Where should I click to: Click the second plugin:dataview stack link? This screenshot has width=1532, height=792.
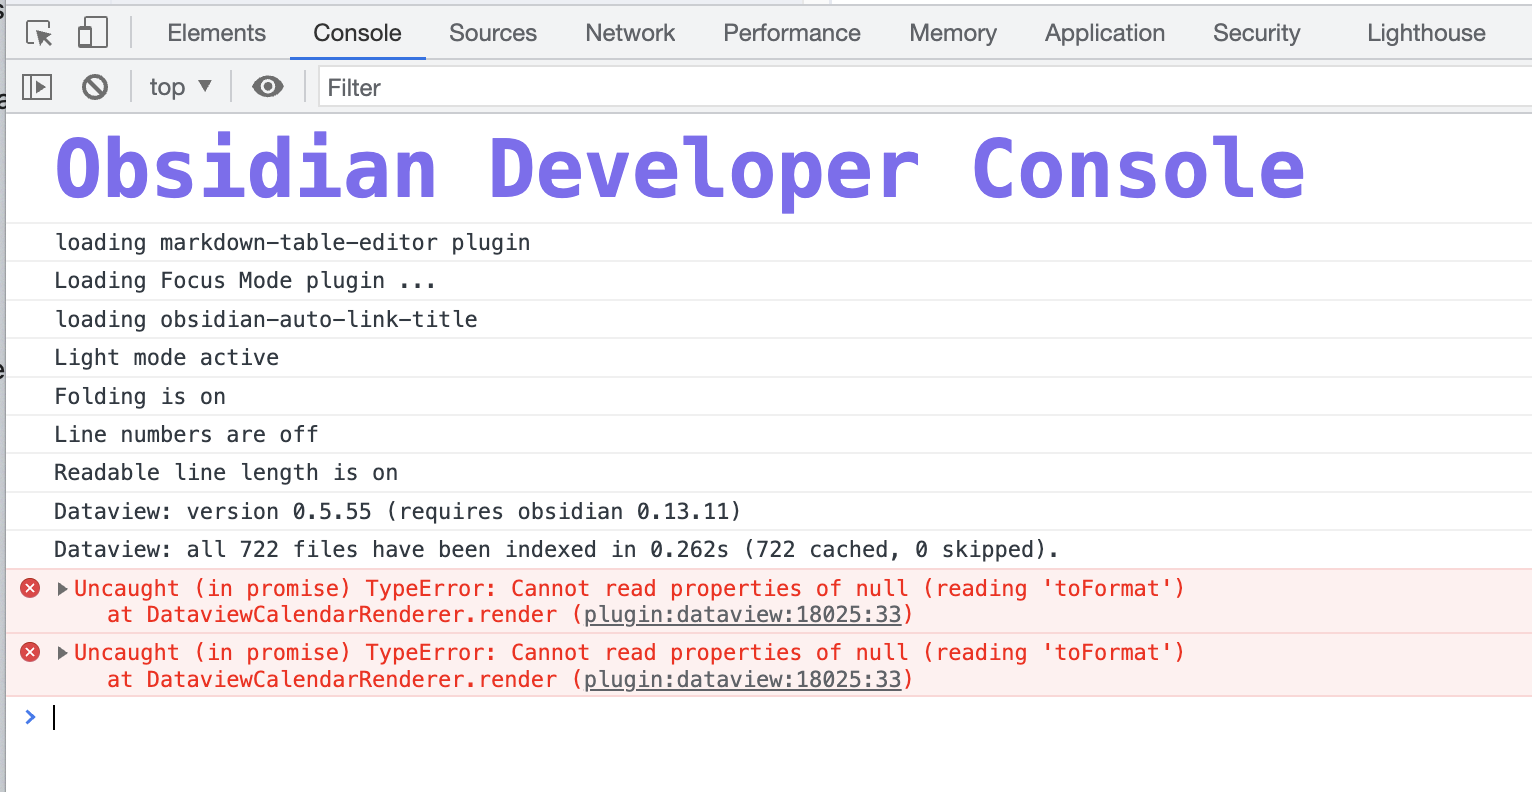coord(743,679)
